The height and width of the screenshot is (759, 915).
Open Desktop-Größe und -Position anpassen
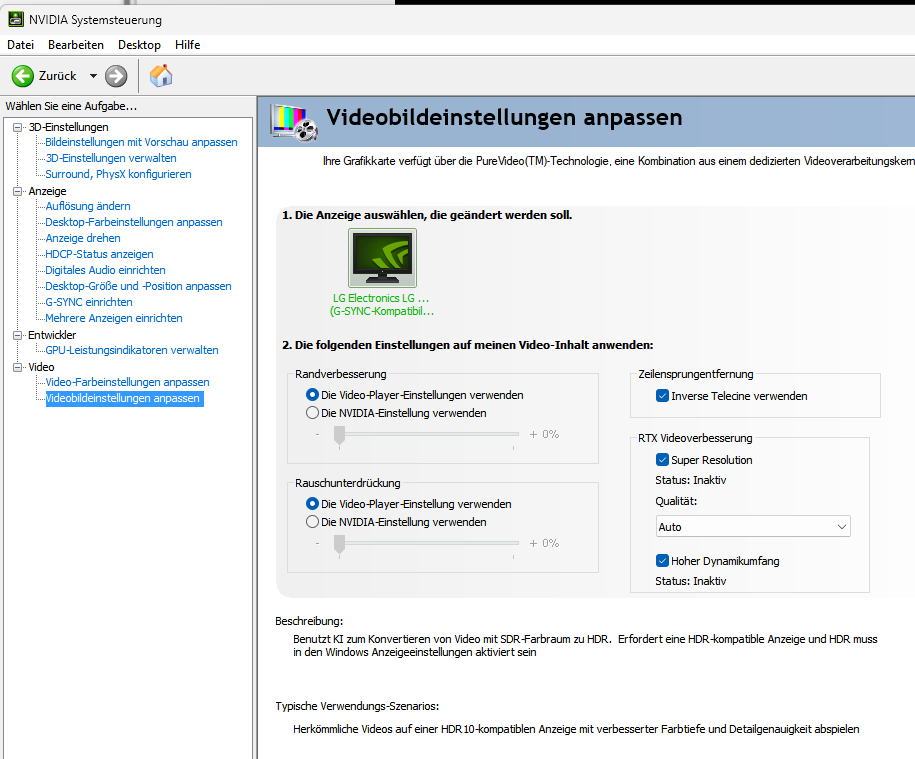point(138,286)
